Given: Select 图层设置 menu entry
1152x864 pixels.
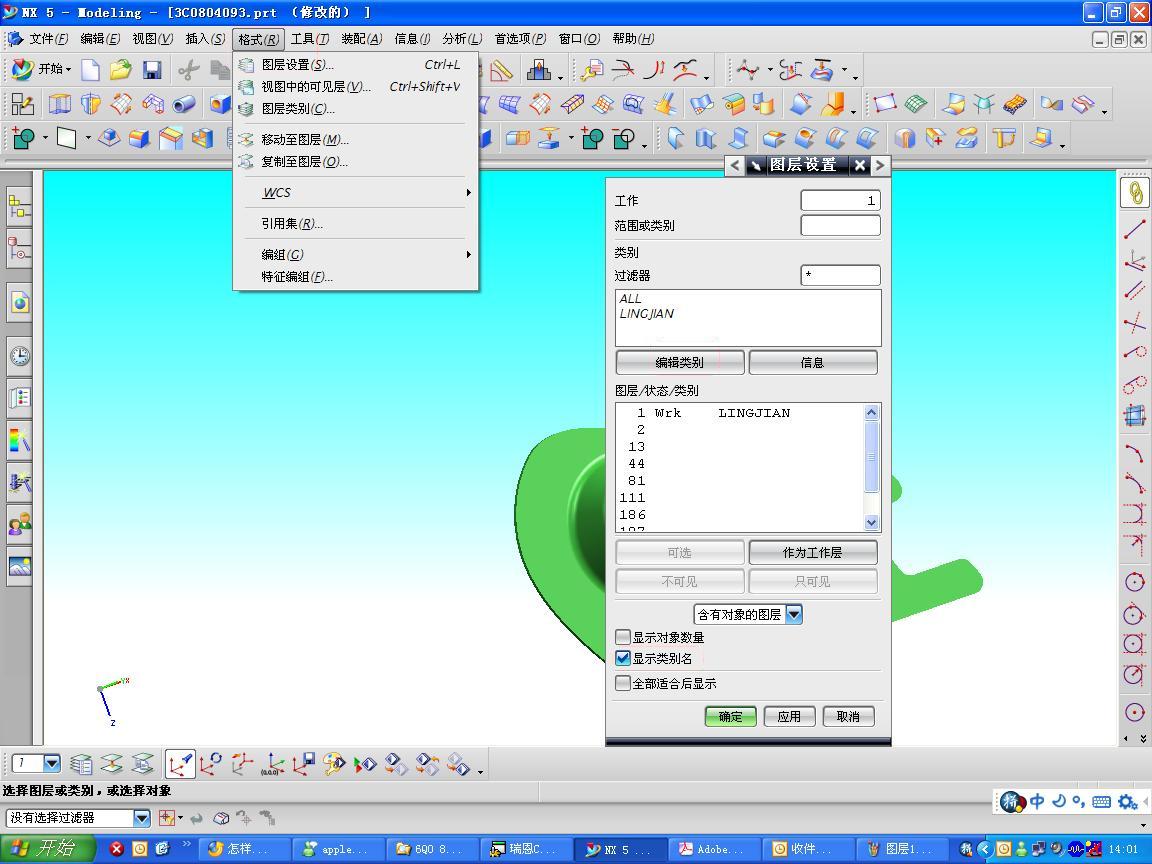Looking at the screenshot, I should pos(356,65).
